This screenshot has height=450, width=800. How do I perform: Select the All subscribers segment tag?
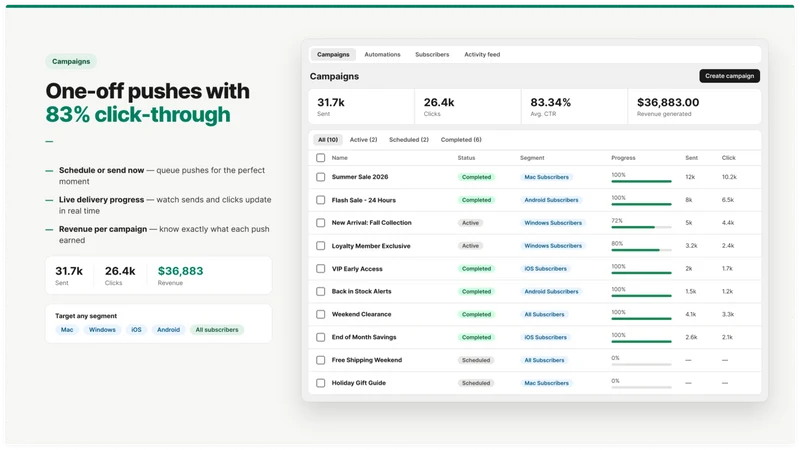pos(217,330)
